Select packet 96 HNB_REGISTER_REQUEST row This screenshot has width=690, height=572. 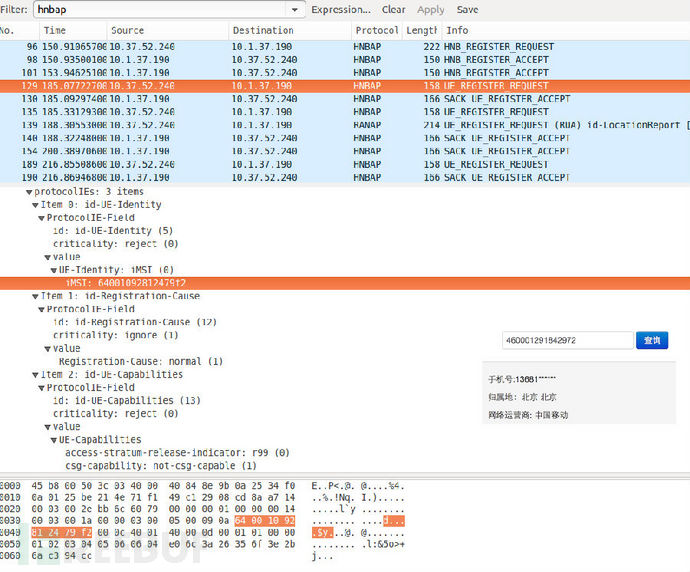(300, 47)
